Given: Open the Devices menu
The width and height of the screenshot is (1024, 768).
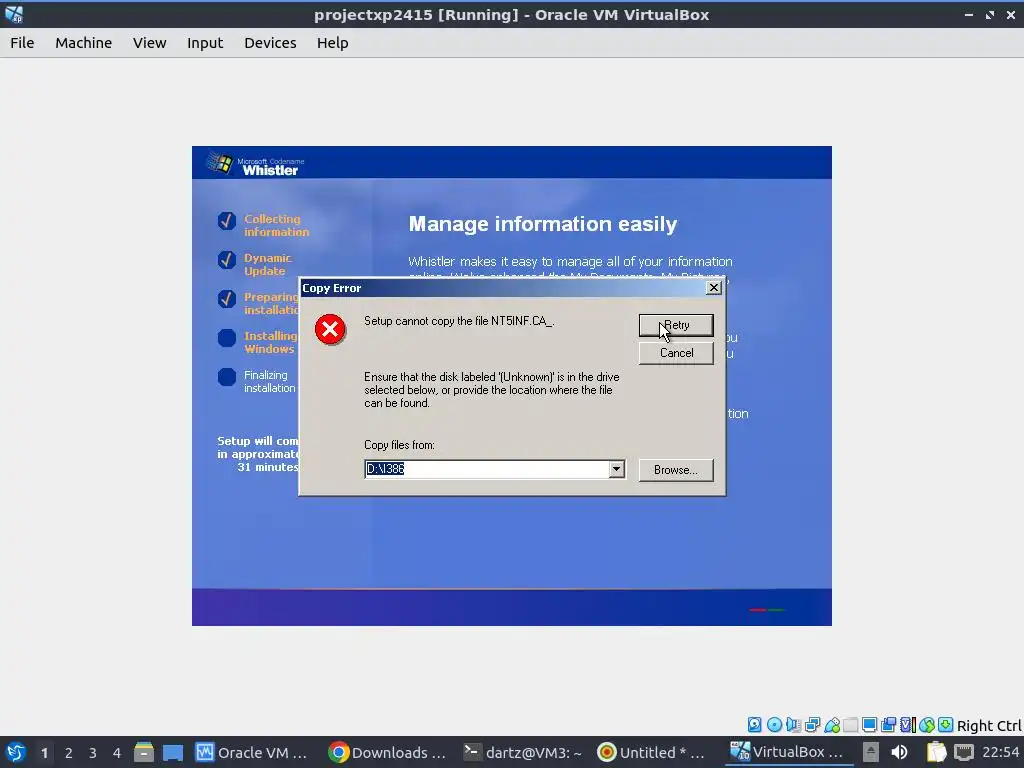Looking at the screenshot, I should pos(270,42).
